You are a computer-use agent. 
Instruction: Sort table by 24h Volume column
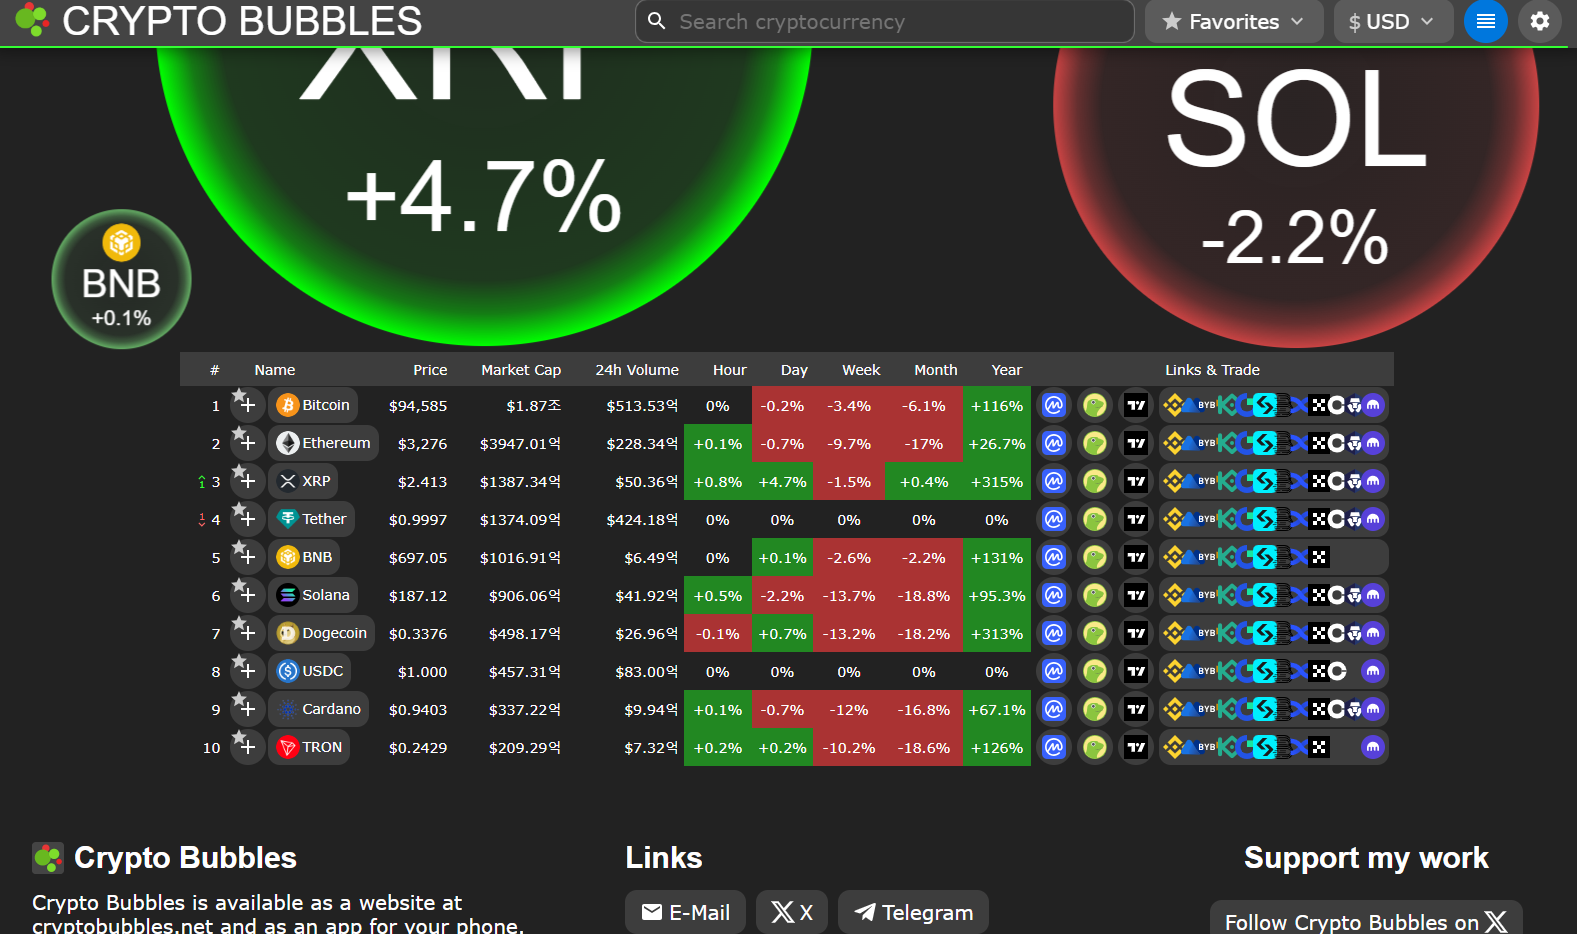637,370
